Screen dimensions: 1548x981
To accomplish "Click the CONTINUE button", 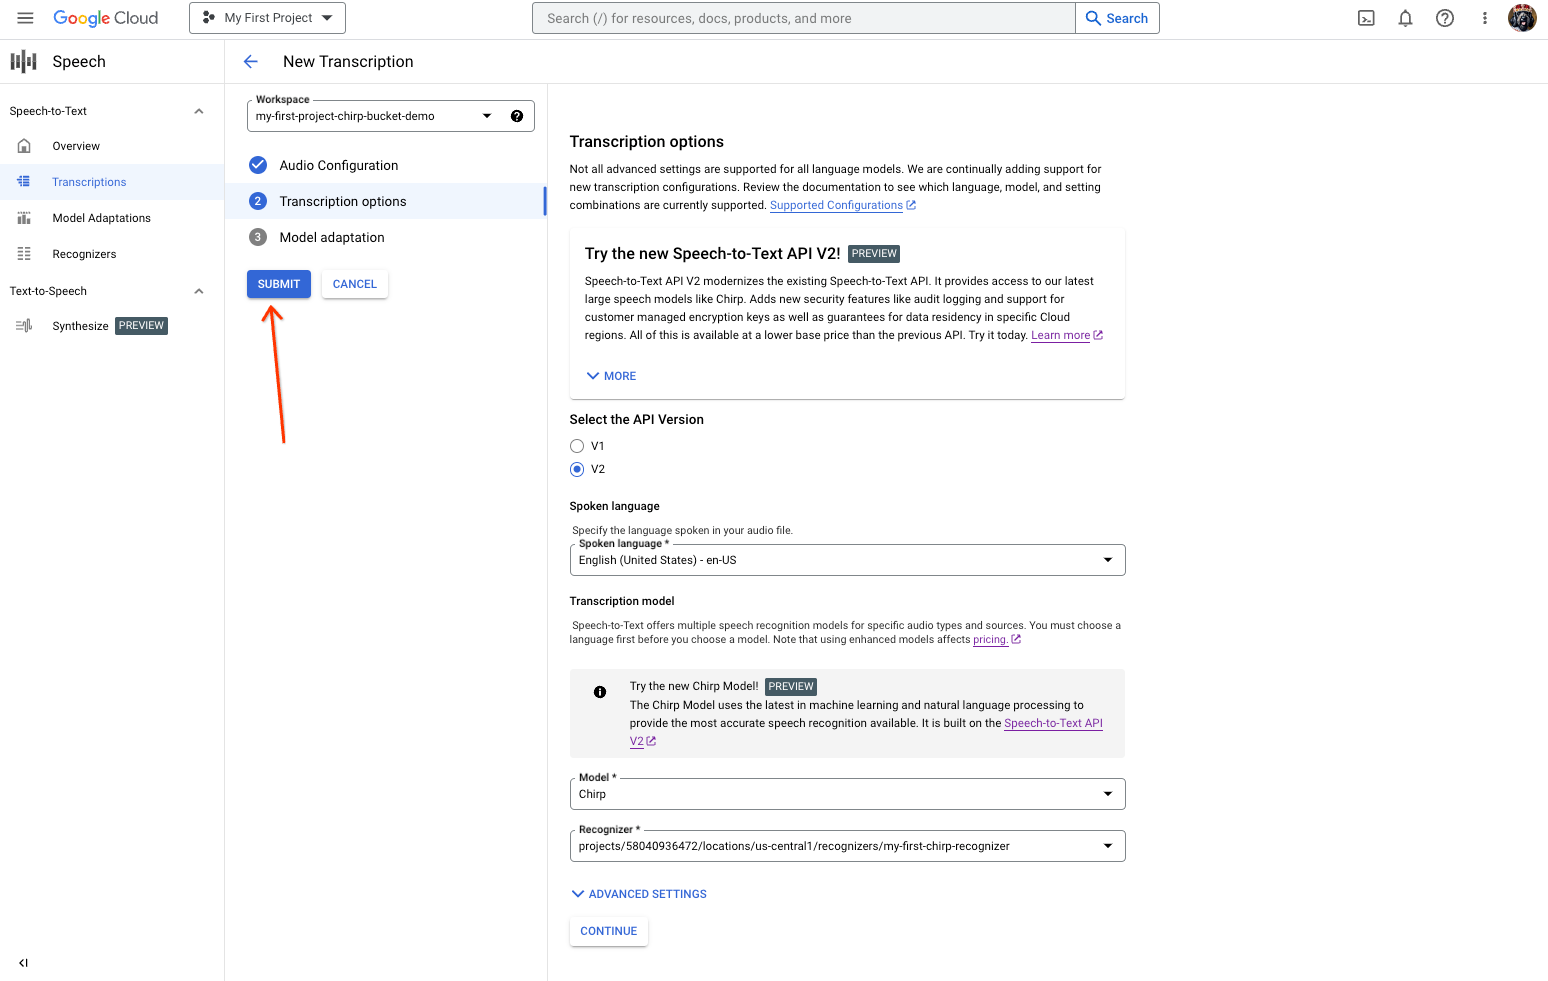I will 609,931.
